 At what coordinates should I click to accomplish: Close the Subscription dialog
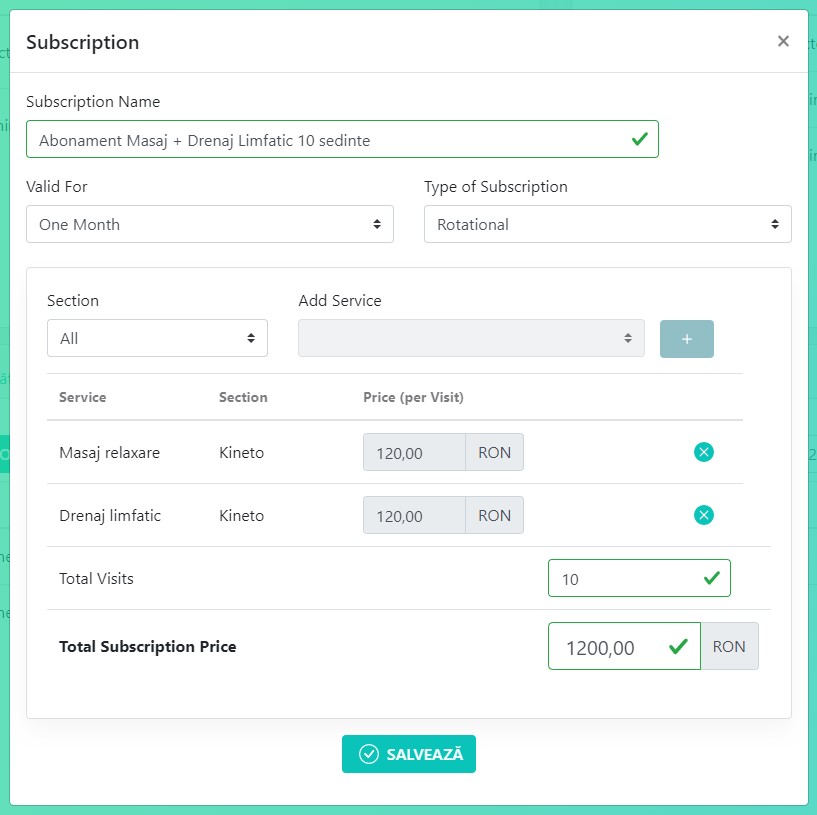(783, 41)
